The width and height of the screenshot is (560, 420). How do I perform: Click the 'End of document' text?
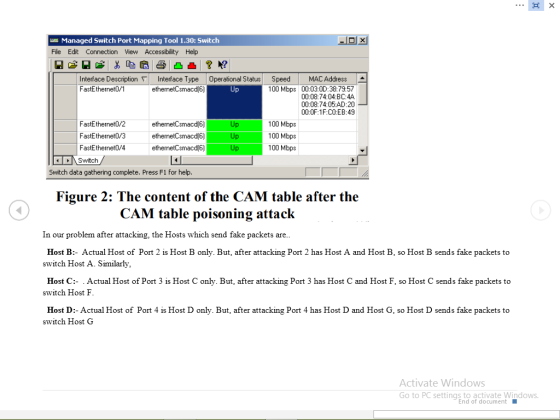tap(482, 401)
